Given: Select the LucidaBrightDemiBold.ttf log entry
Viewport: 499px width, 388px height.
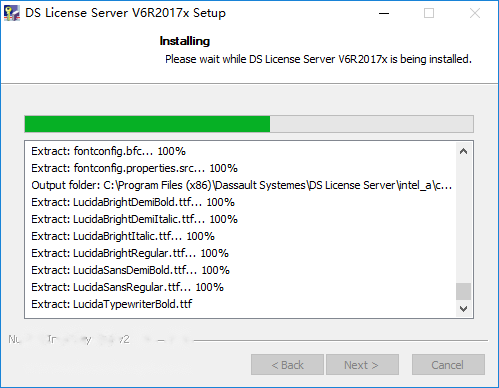Looking at the screenshot, I should pos(133,202).
